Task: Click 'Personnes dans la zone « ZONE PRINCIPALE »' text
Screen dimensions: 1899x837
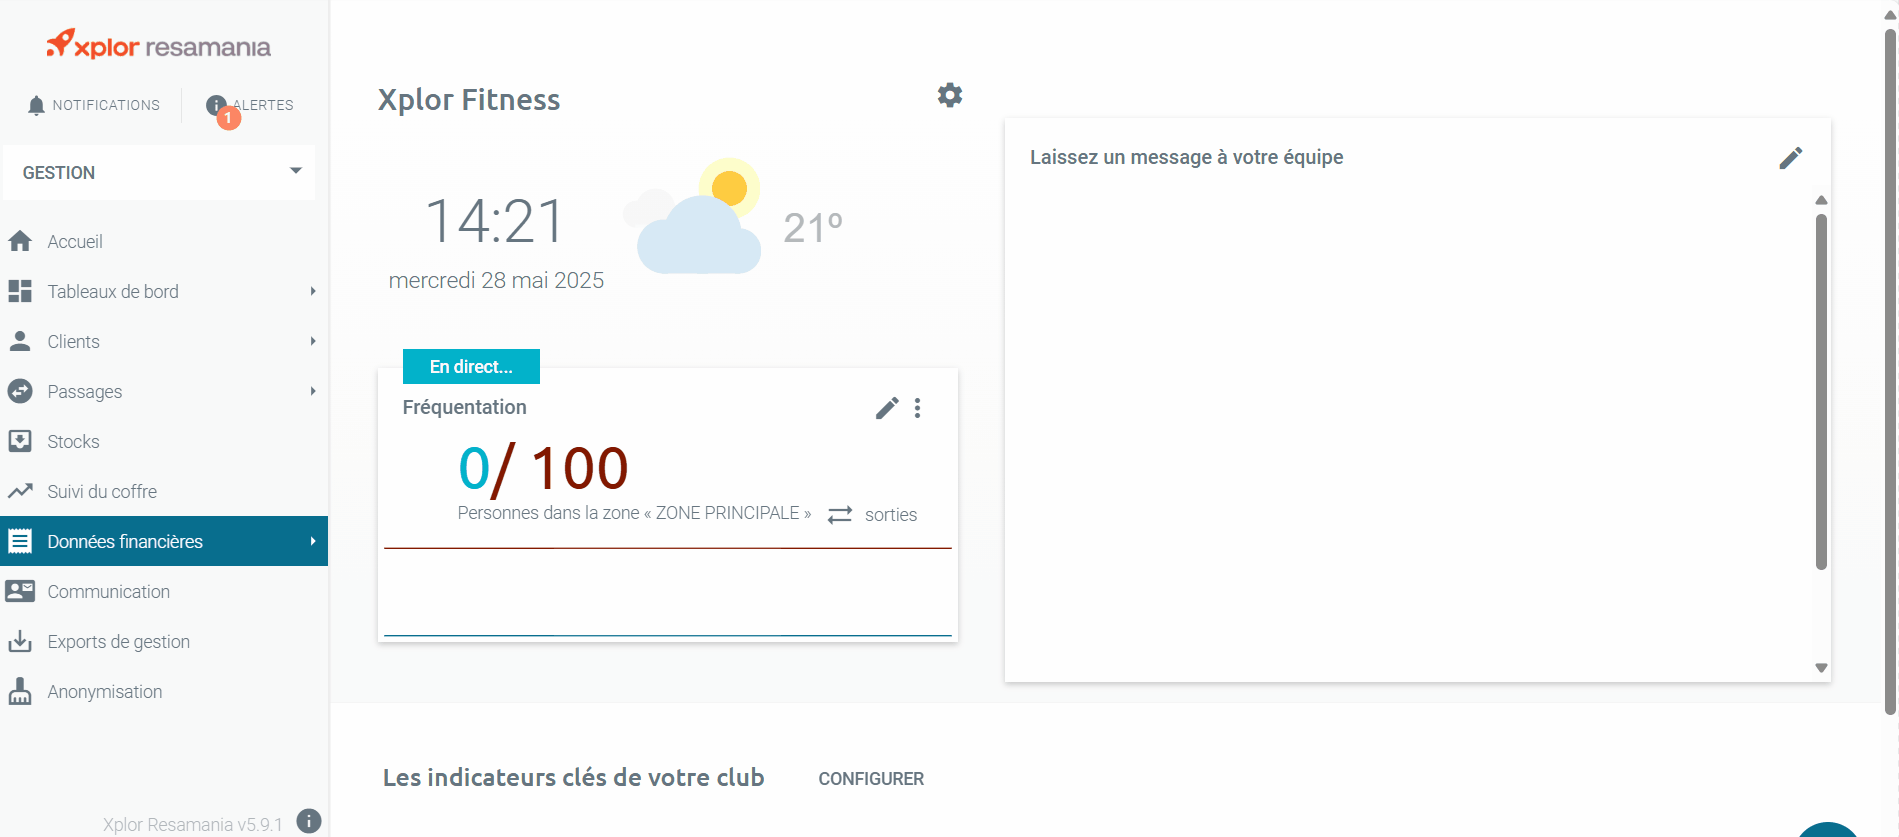Action: [634, 513]
